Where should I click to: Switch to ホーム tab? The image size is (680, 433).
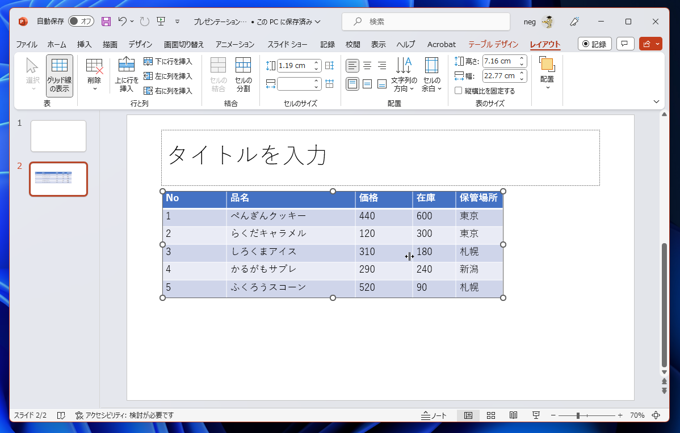coord(57,44)
